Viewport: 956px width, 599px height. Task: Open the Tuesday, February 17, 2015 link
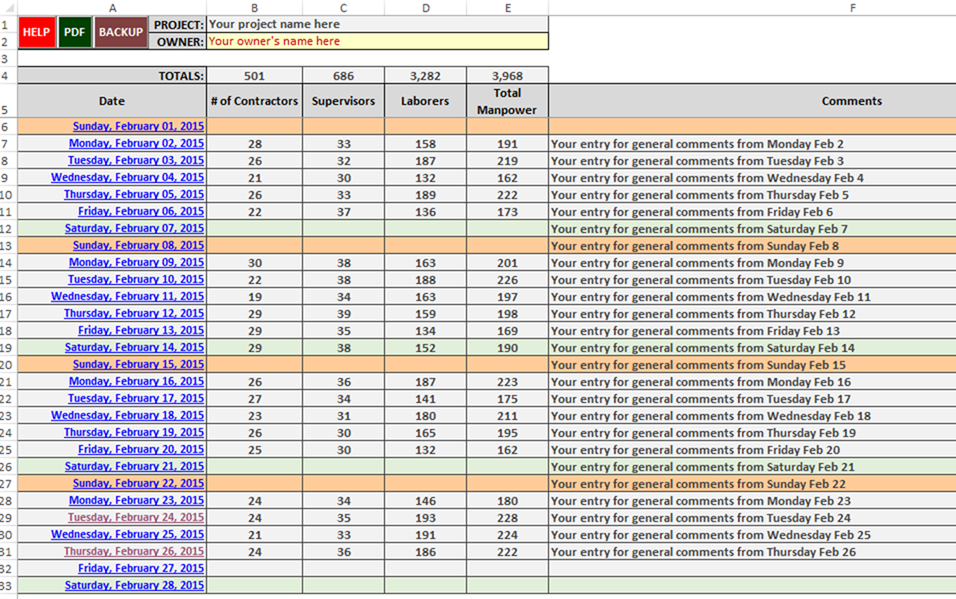tap(136, 398)
